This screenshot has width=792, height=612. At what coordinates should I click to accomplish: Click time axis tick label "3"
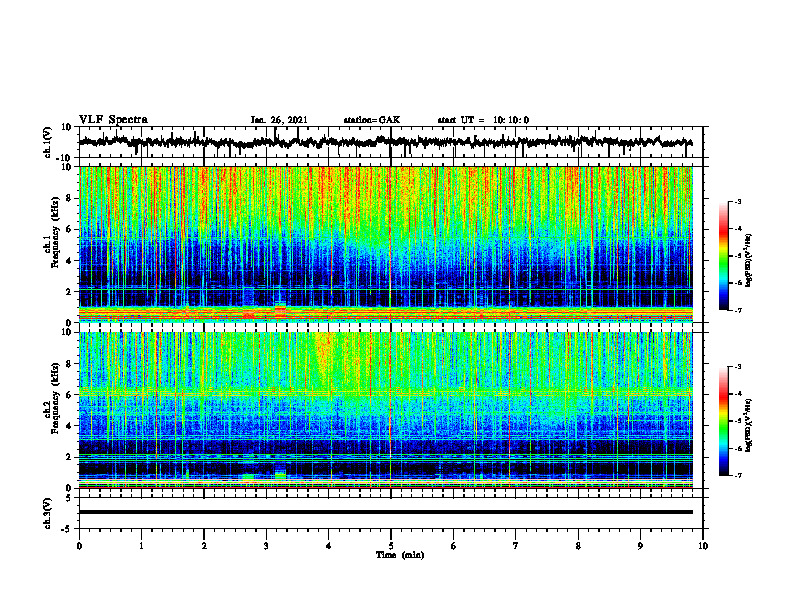[x=266, y=546]
